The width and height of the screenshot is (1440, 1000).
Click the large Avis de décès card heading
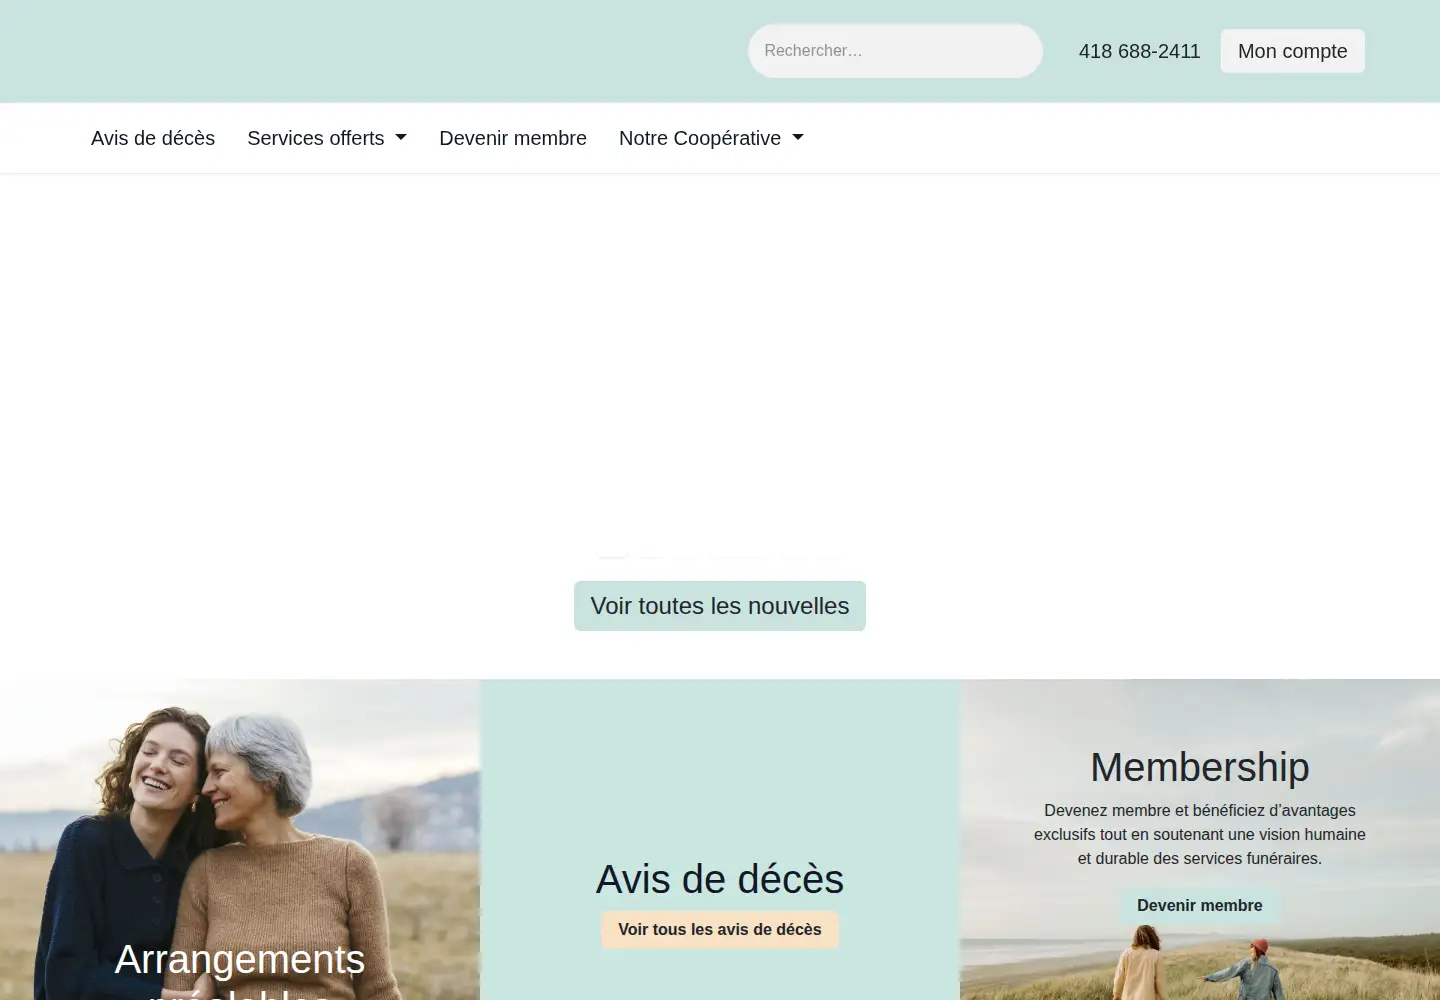coord(720,880)
